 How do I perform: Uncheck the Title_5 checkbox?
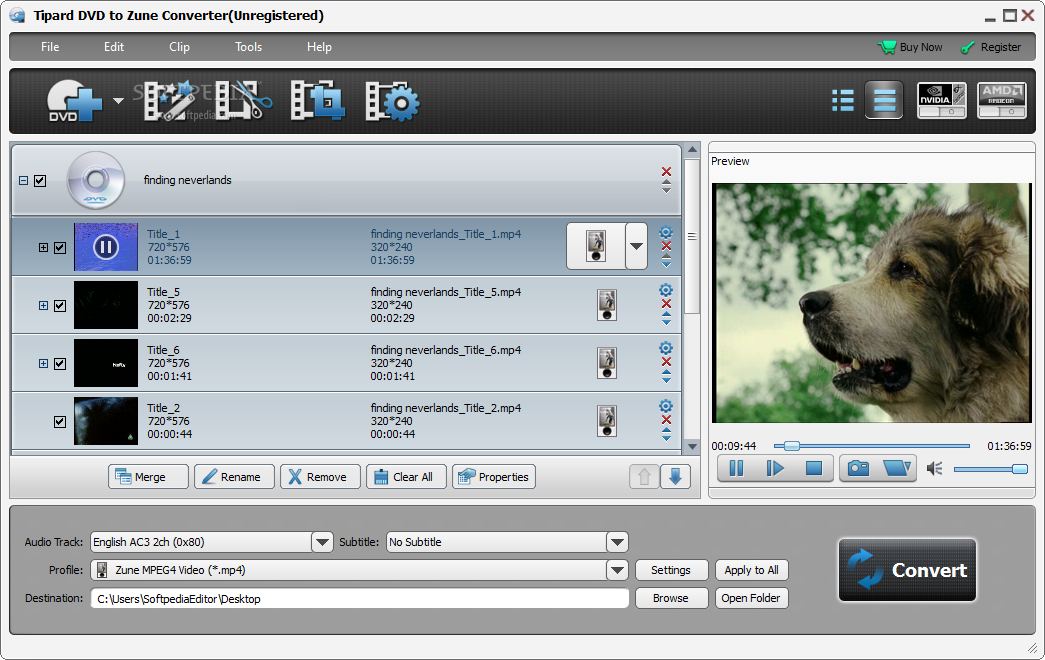(x=60, y=306)
